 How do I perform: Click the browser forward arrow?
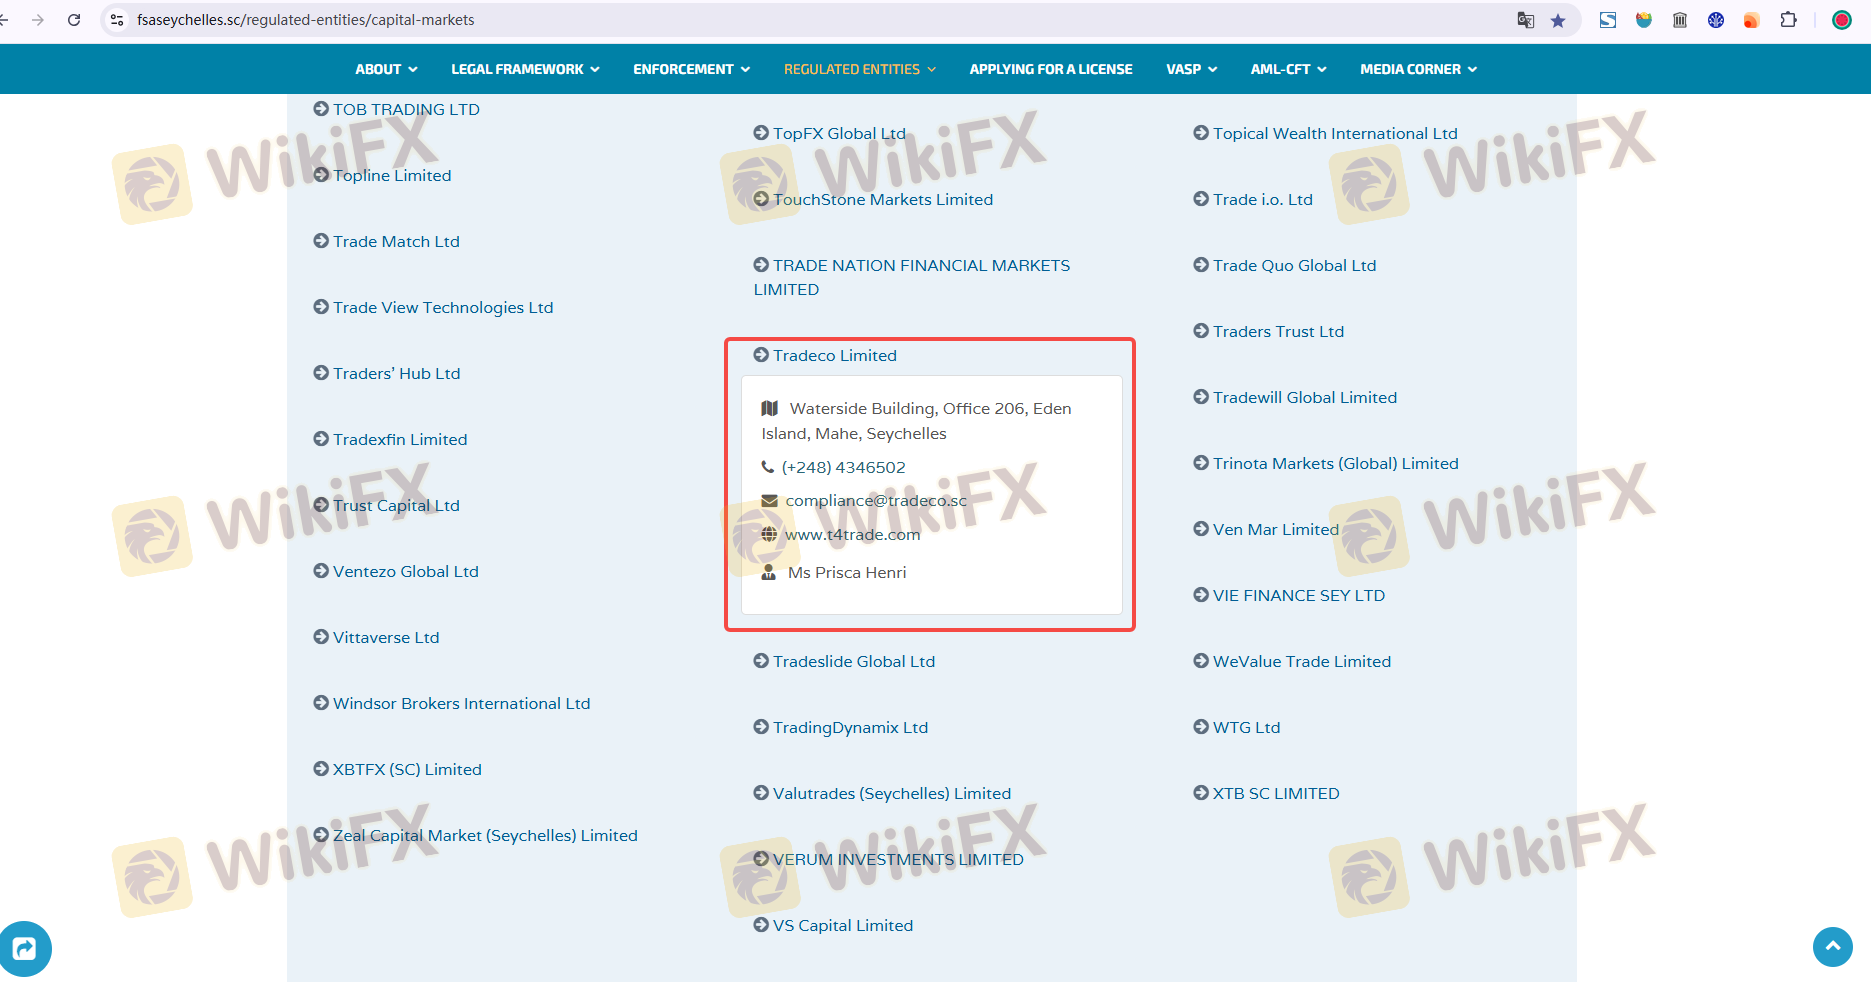[38, 20]
